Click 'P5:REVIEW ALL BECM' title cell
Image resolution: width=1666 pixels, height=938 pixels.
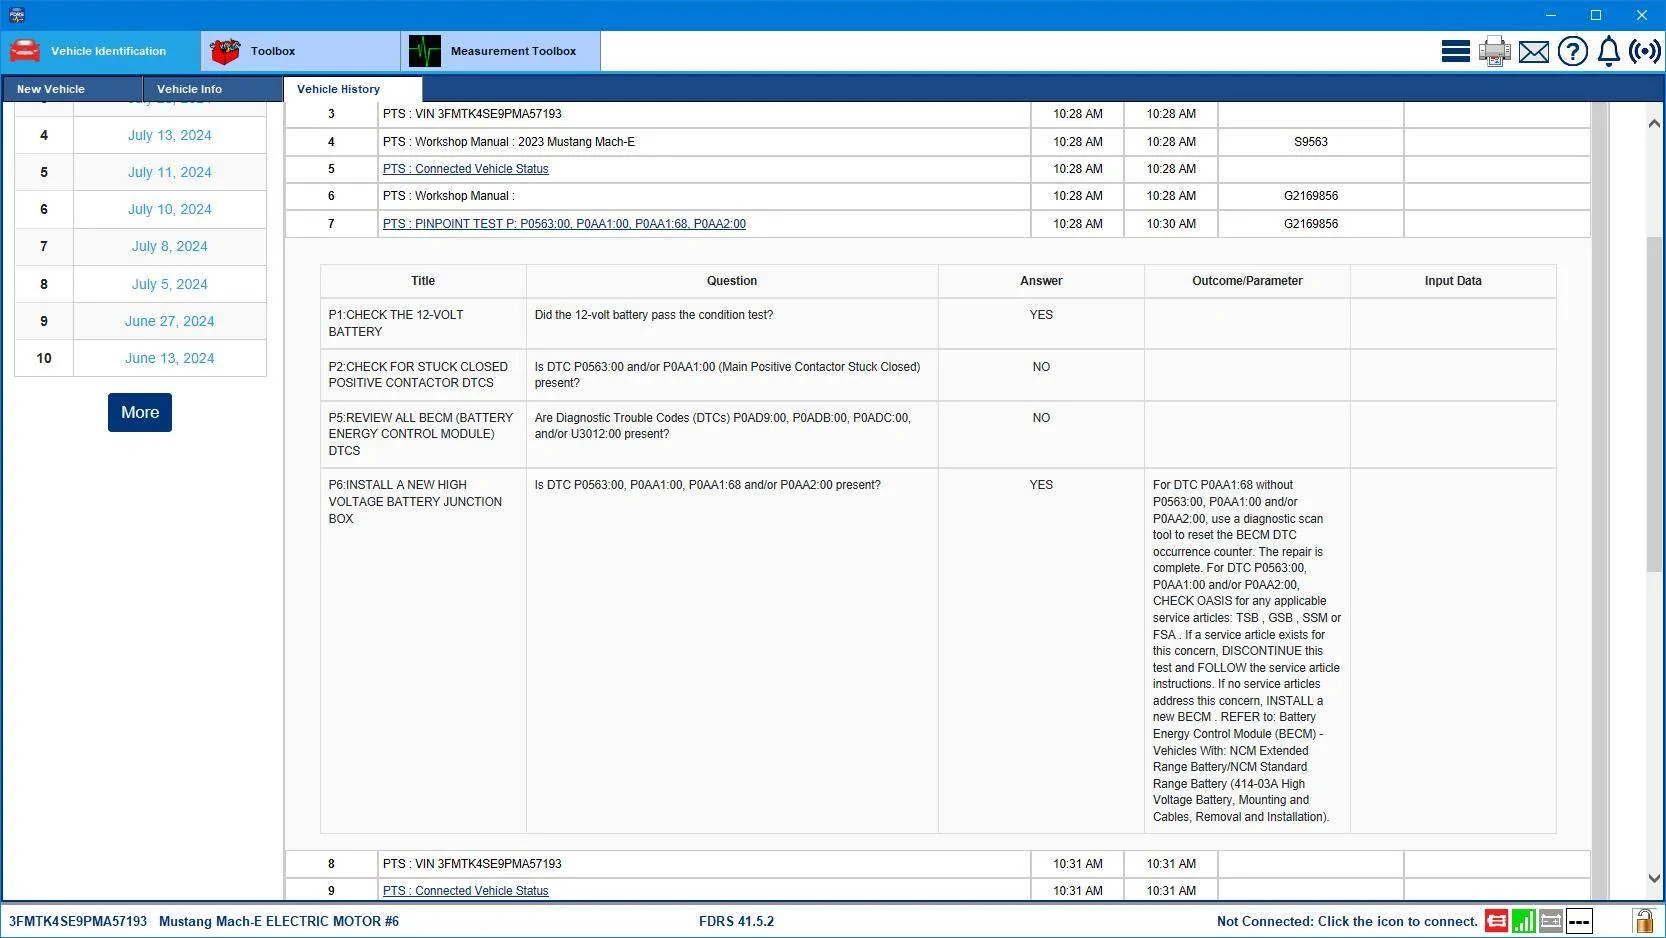423,434
